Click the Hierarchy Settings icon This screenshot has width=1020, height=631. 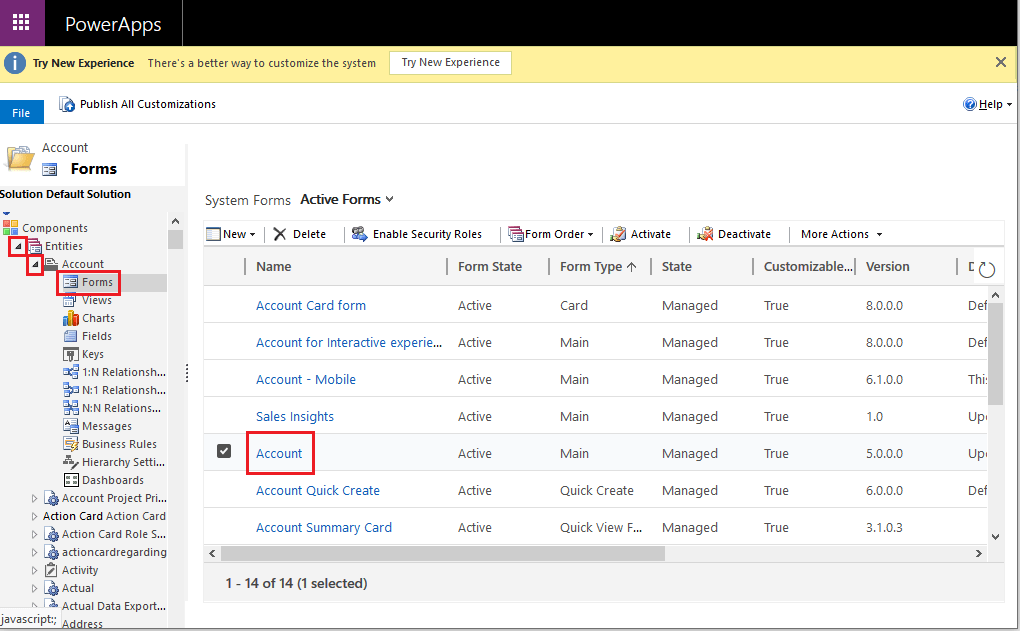tap(70, 462)
